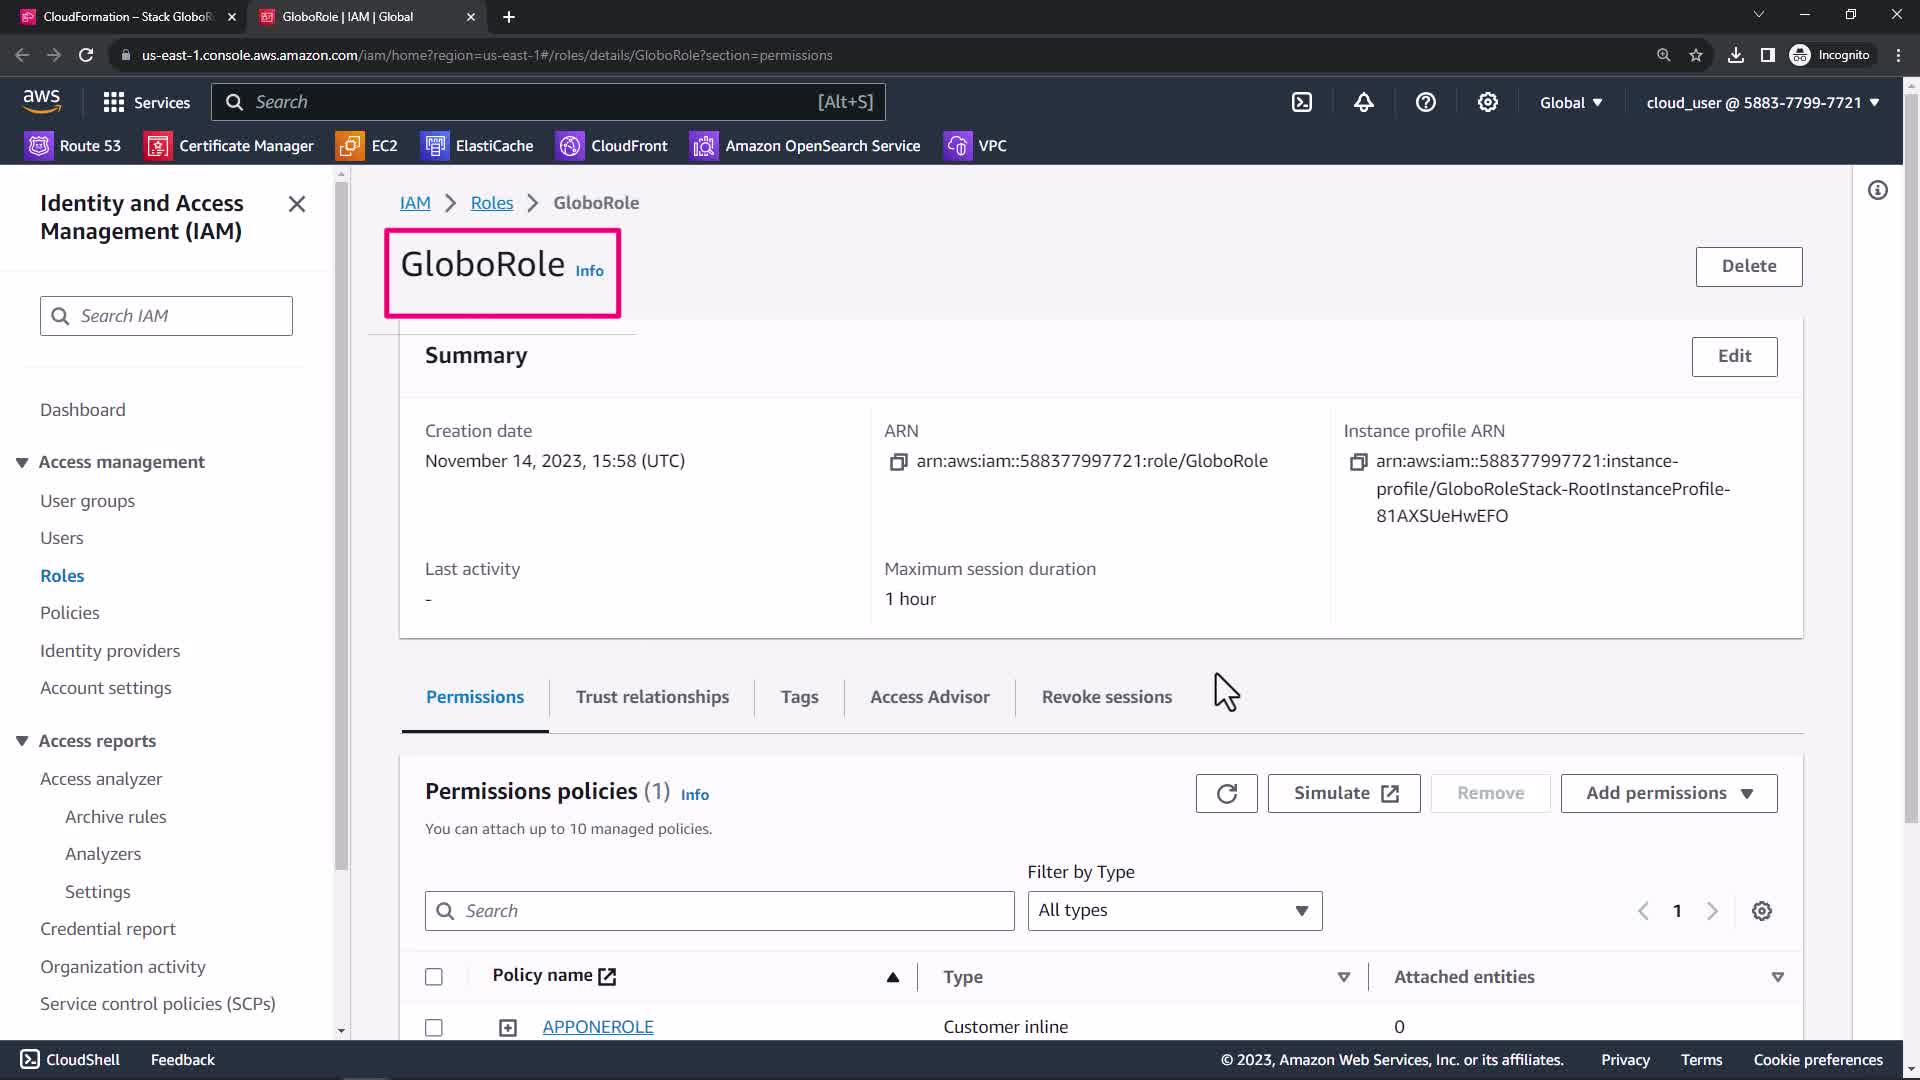Check the select-all policies checkbox
Viewport: 1920px width, 1080px height.
pos(434,977)
